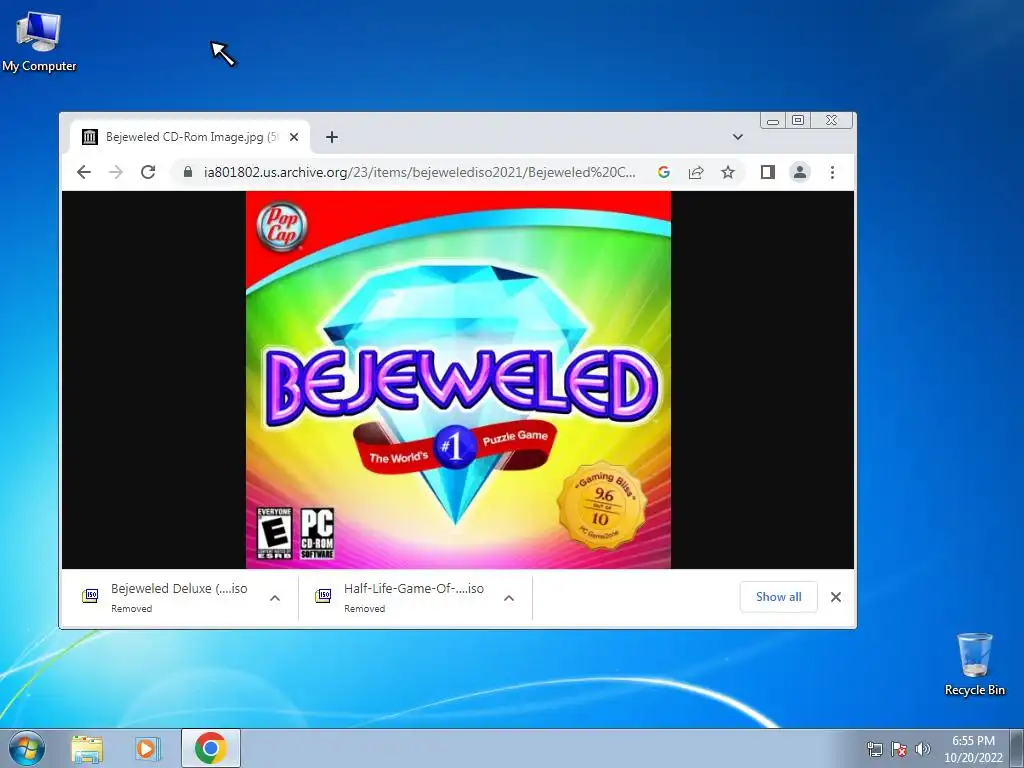This screenshot has width=1024, height=768.
Task: Click the Google icon in address bar
Action: [x=664, y=172]
